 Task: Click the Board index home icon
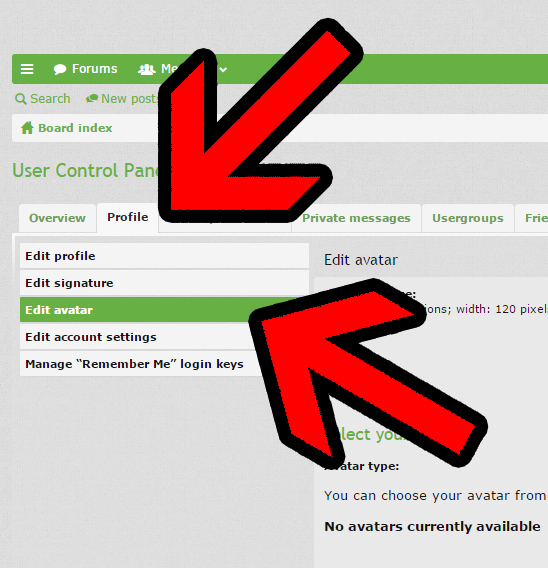[27, 128]
